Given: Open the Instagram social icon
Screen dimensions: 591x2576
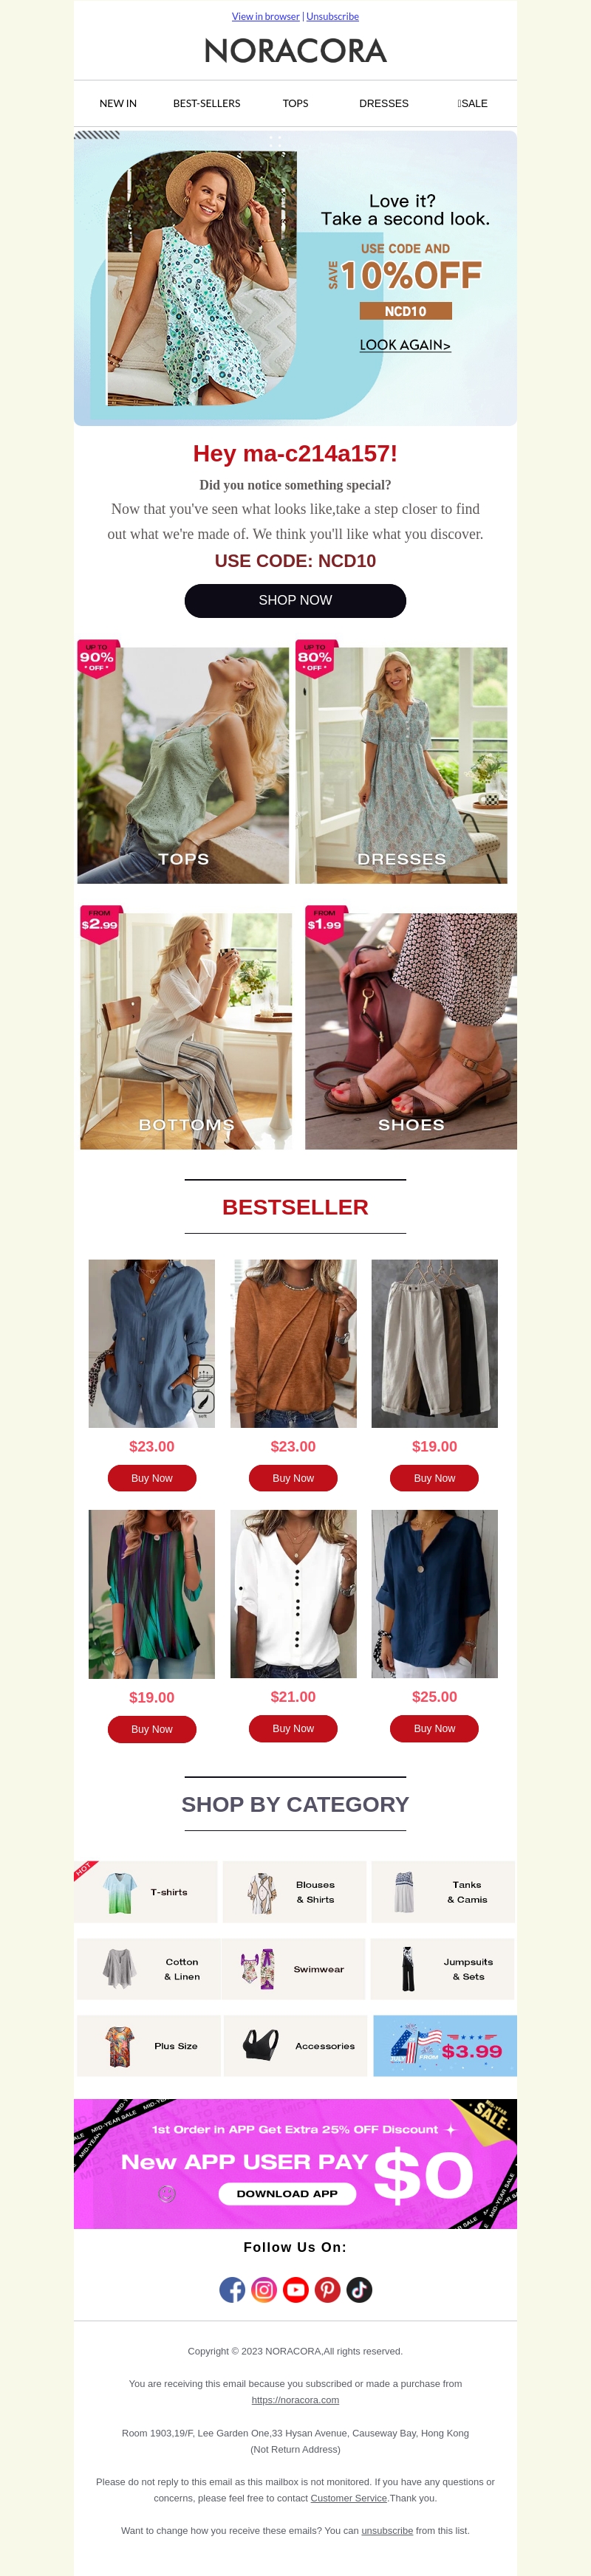Looking at the screenshot, I should click(264, 2289).
